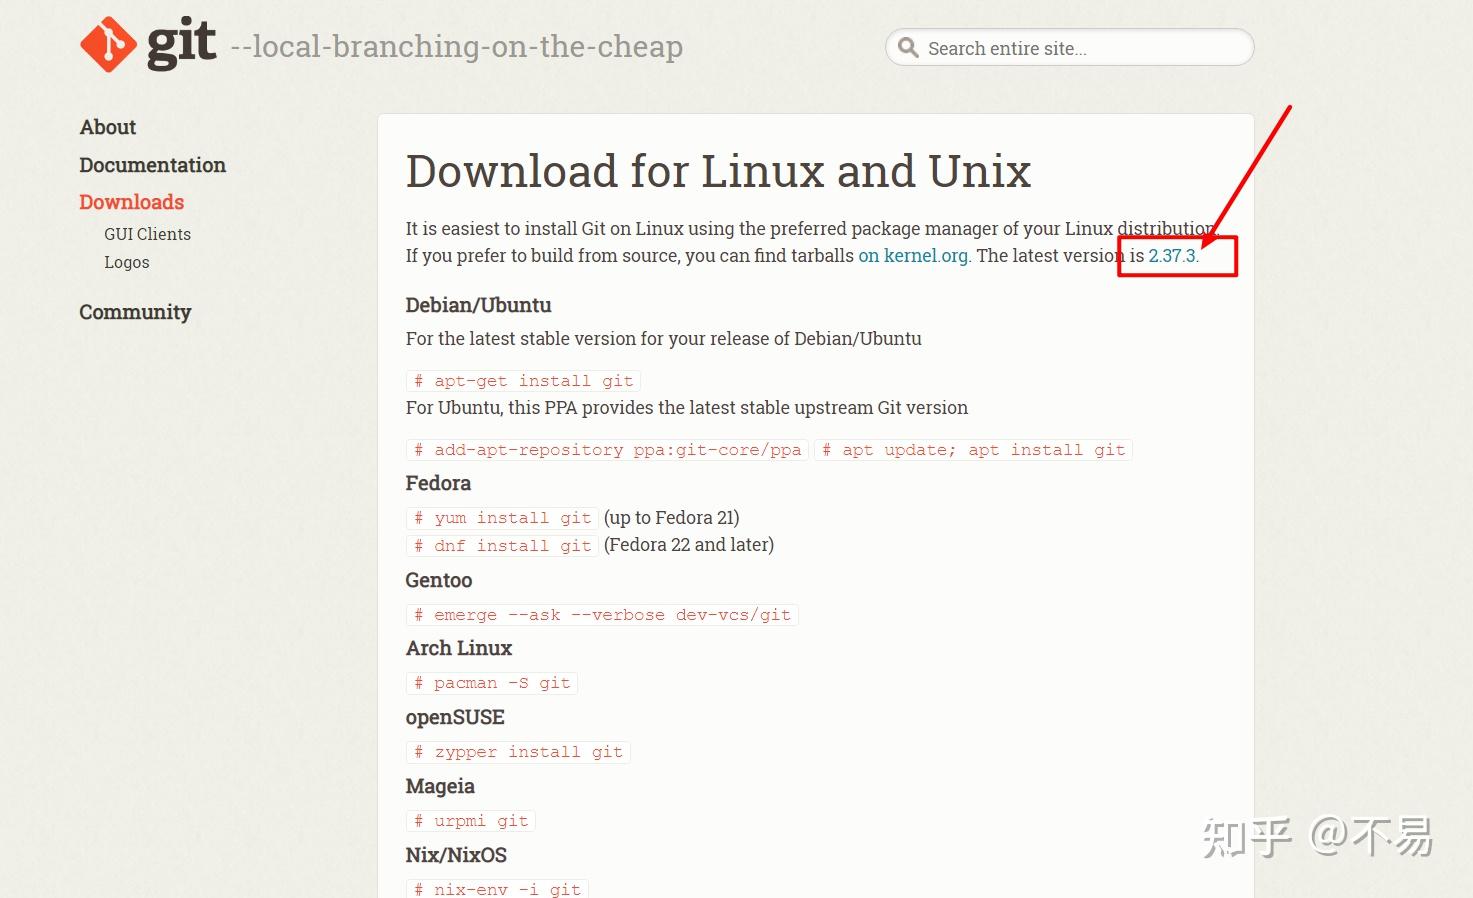Screen dimensions: 1473x898
Task: Click the openSUSE heading
Action: (455, 717)
